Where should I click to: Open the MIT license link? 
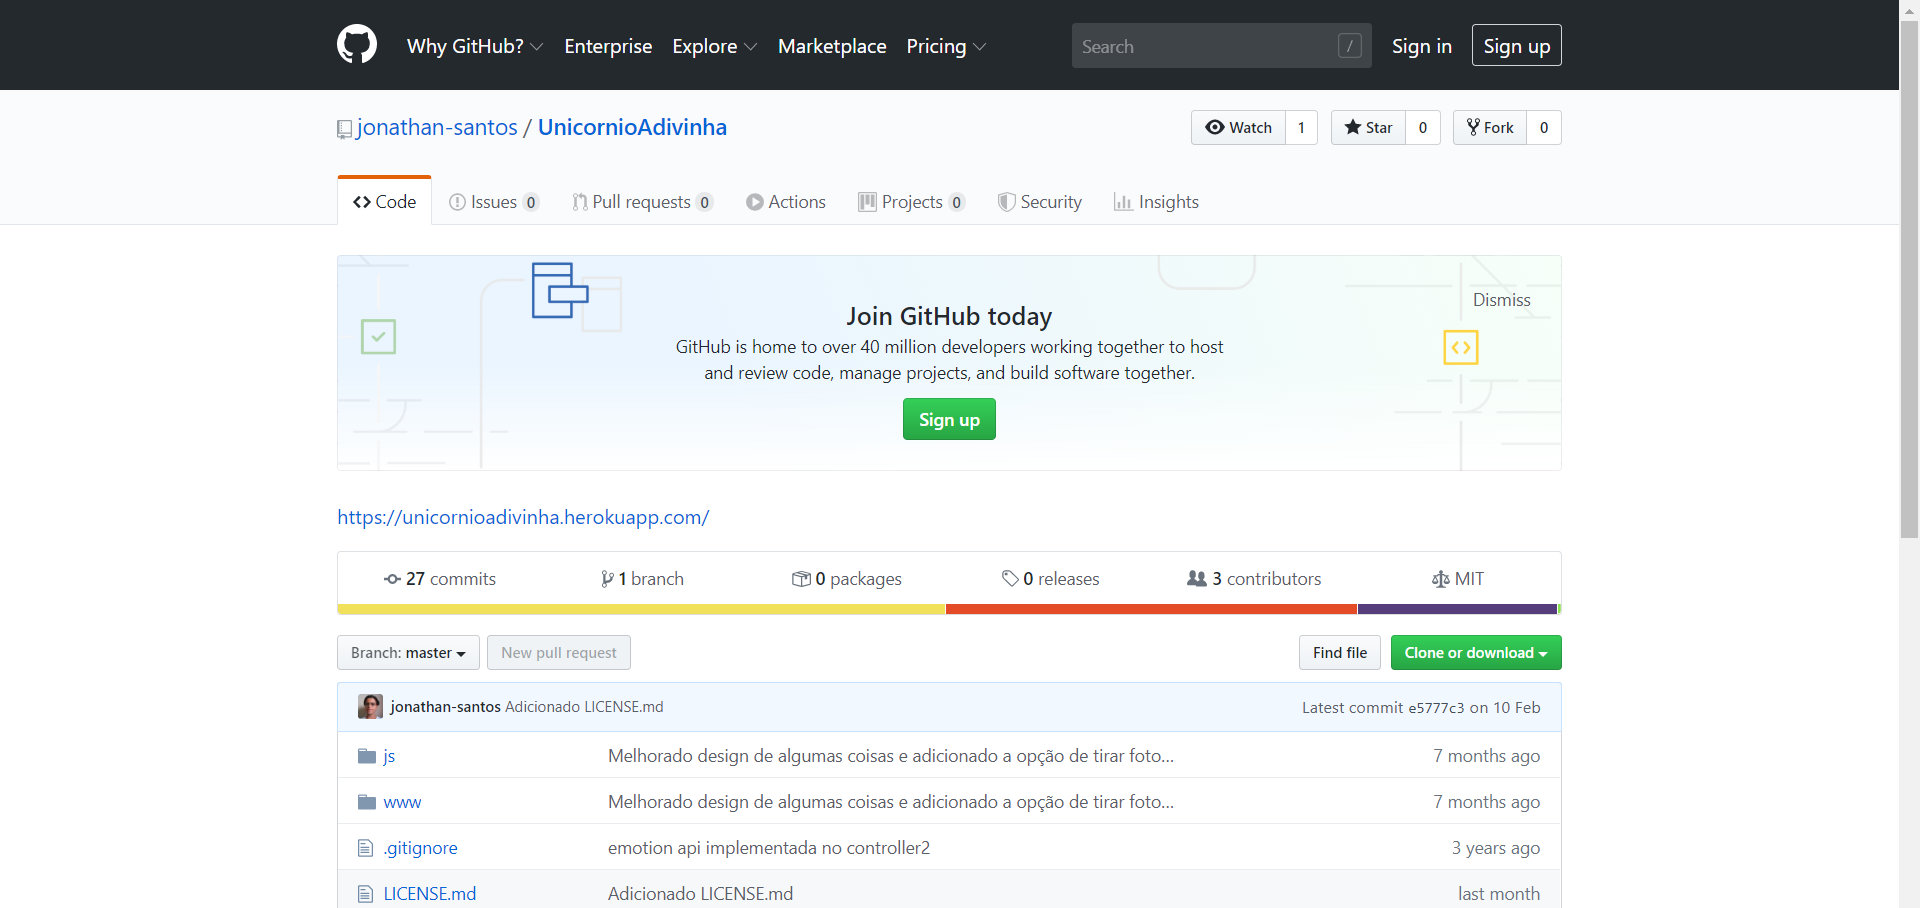pos(1458,579)
